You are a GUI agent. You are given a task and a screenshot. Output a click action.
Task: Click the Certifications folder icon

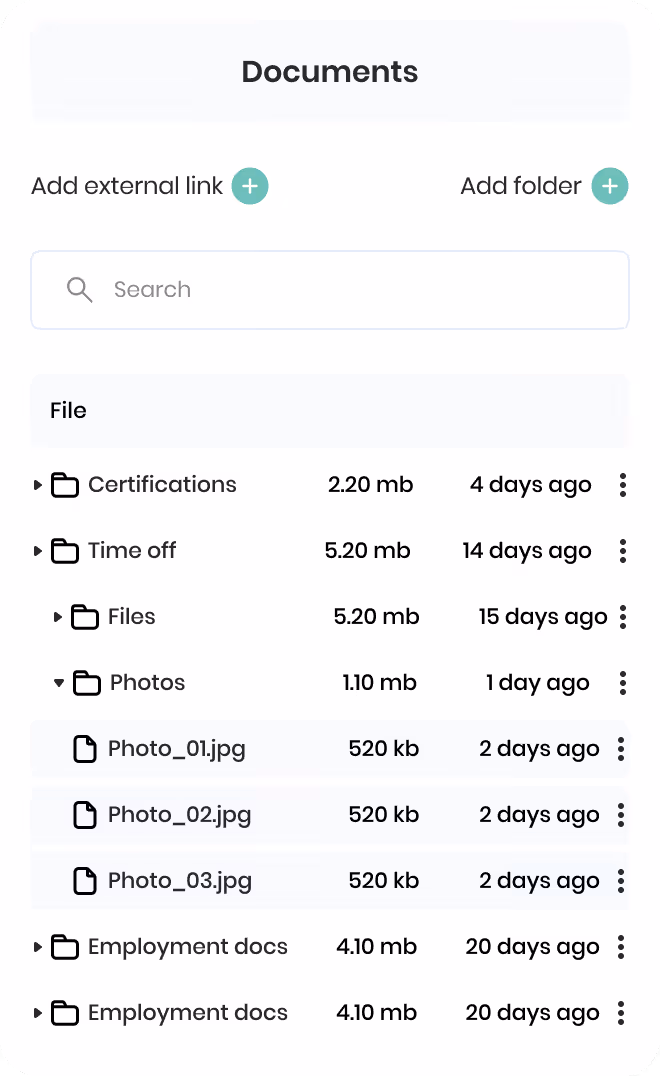pos(65,484)
